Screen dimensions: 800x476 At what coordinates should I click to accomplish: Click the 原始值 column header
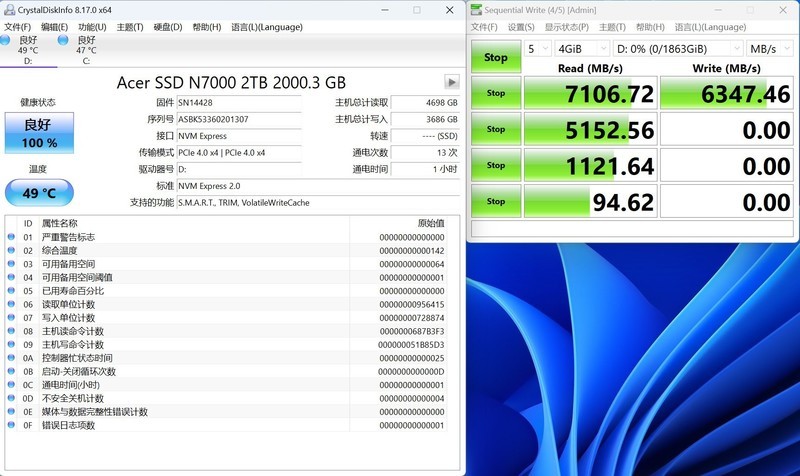[398, 223]
